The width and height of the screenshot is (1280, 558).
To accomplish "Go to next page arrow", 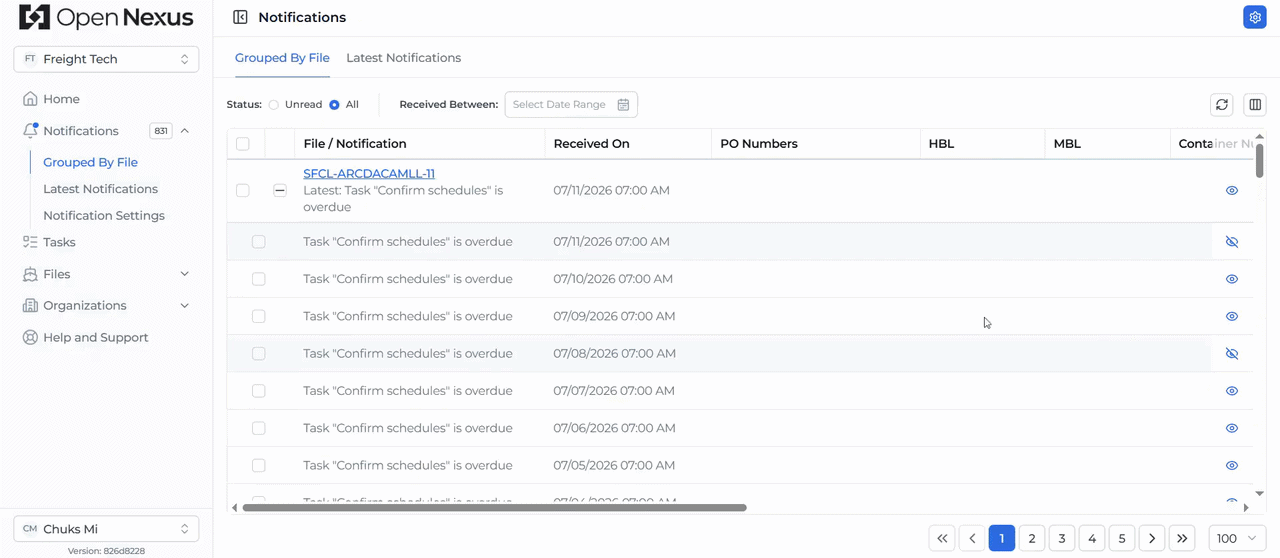I will [1152, 538].
